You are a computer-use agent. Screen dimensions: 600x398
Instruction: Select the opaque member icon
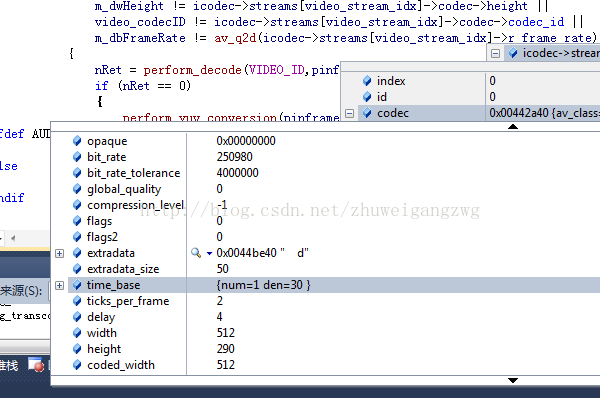coord(77,141)
